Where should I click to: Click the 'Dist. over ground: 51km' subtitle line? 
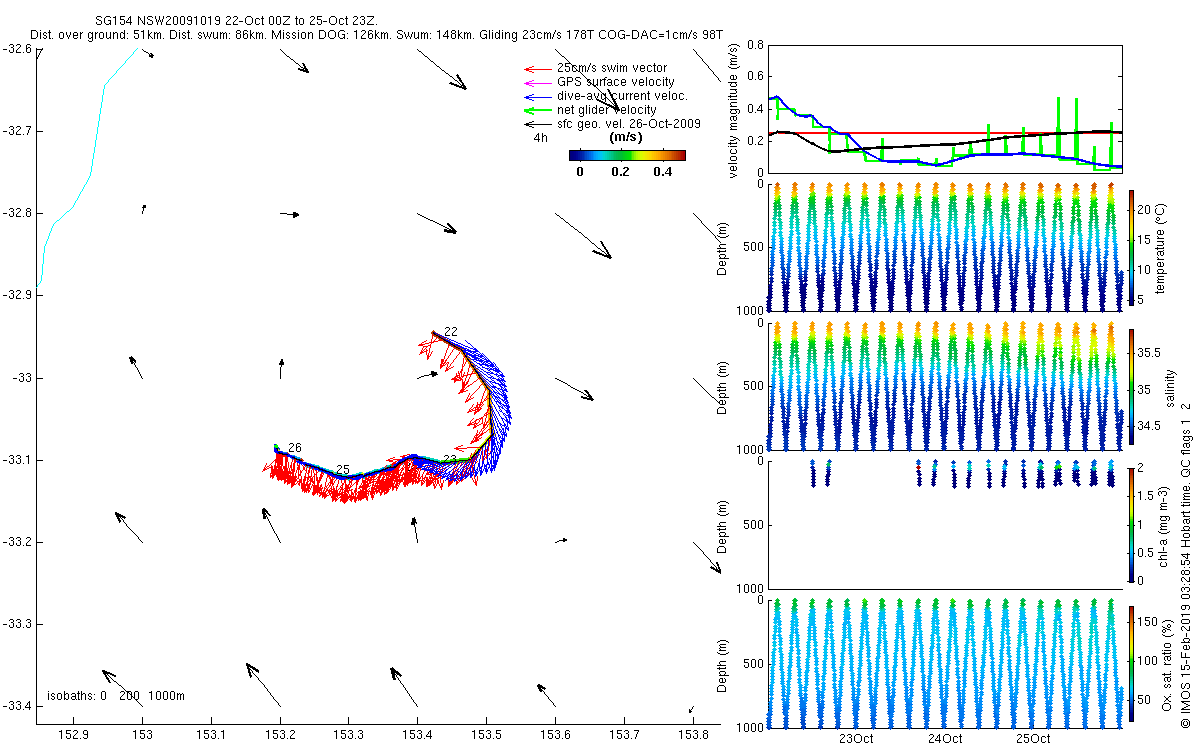click(377, 34)
